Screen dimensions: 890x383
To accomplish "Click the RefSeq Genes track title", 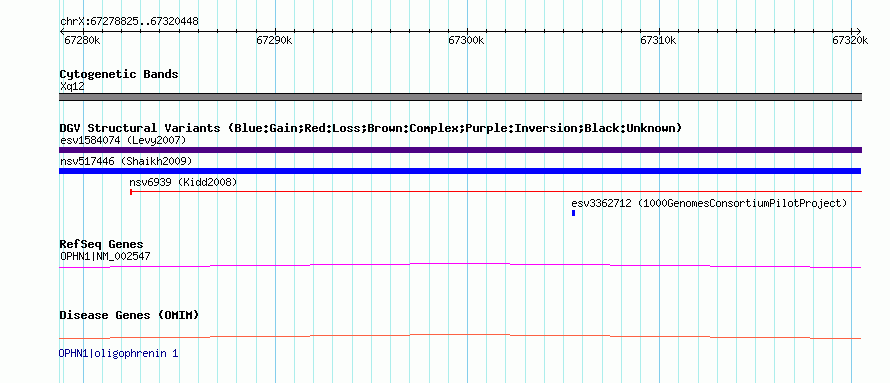I will coord(102,245).
